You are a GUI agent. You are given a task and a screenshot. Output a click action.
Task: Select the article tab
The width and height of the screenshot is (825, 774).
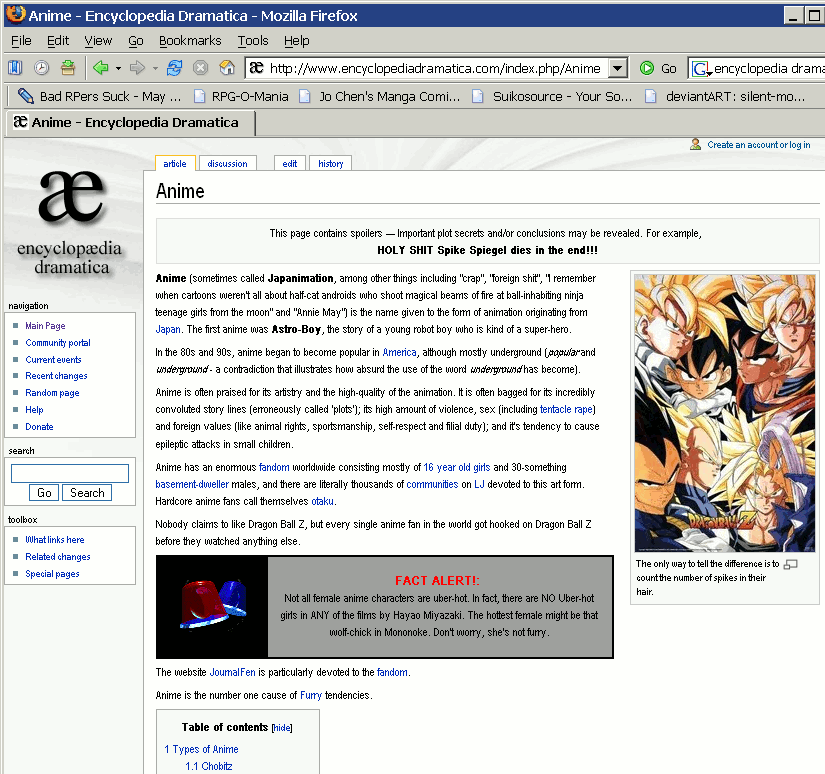point(175,164)
